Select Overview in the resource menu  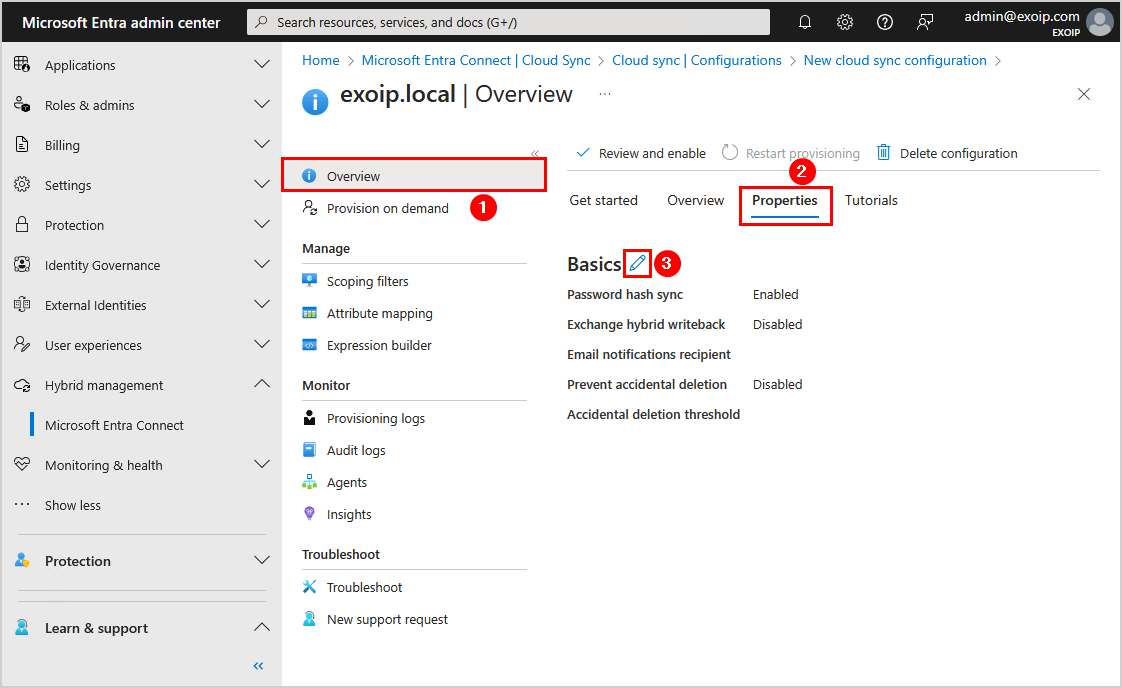tap(414, 176)
